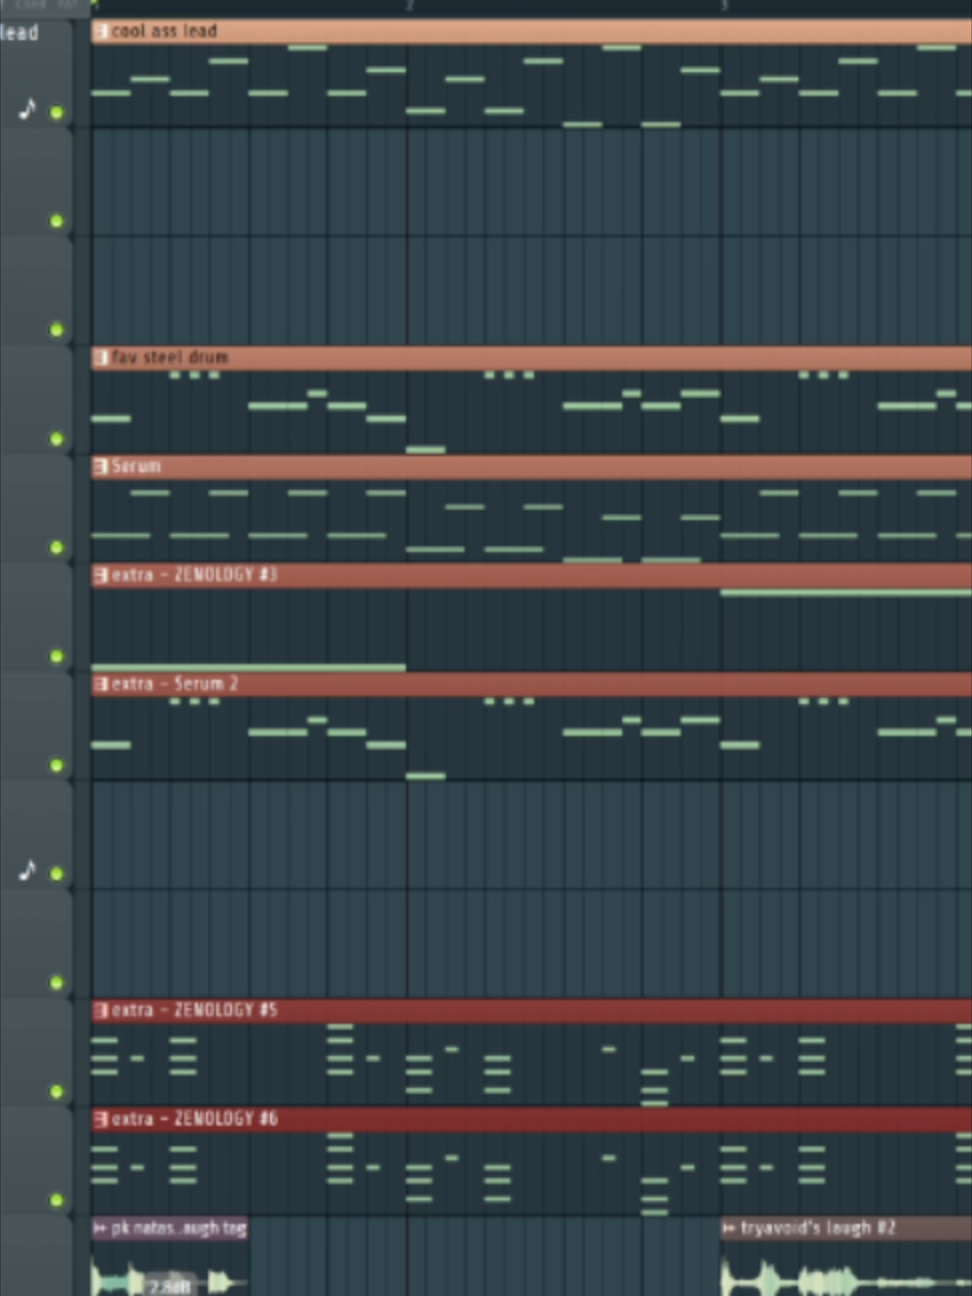
Task: Select the 'fav steel drum' clip title
Action: [170, 358]
